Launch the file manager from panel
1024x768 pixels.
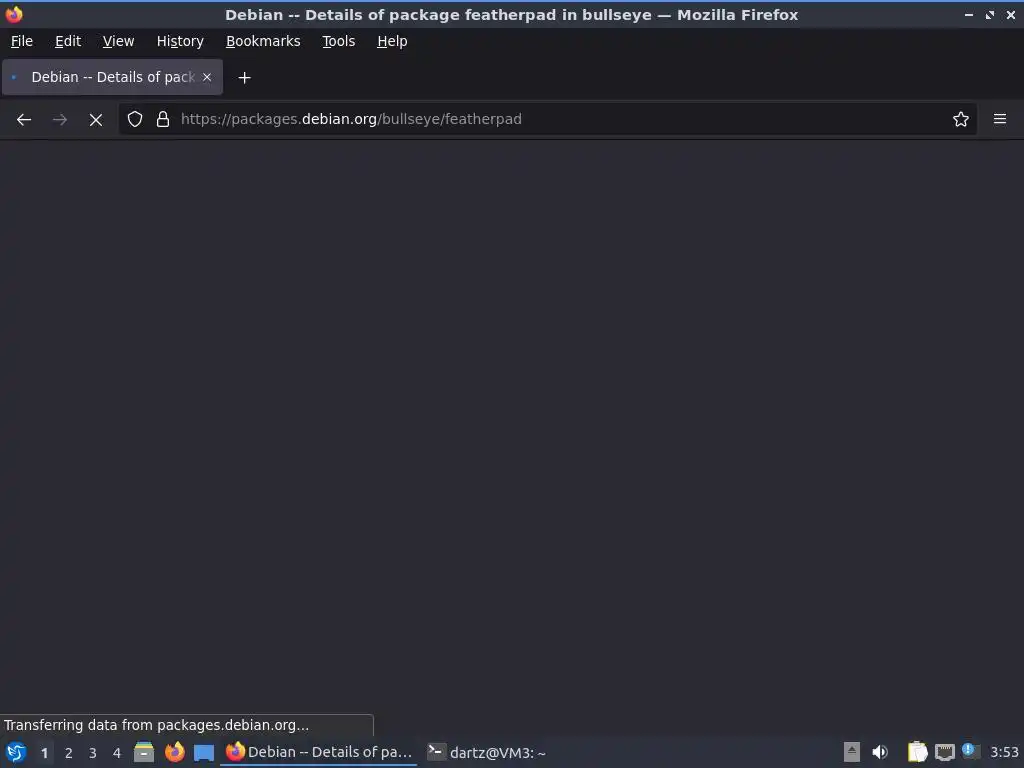click(144, 752)
